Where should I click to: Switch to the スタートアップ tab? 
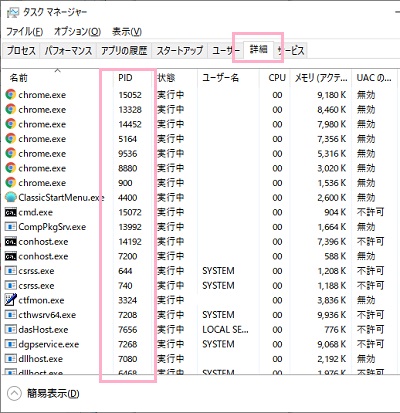point(180,51)
